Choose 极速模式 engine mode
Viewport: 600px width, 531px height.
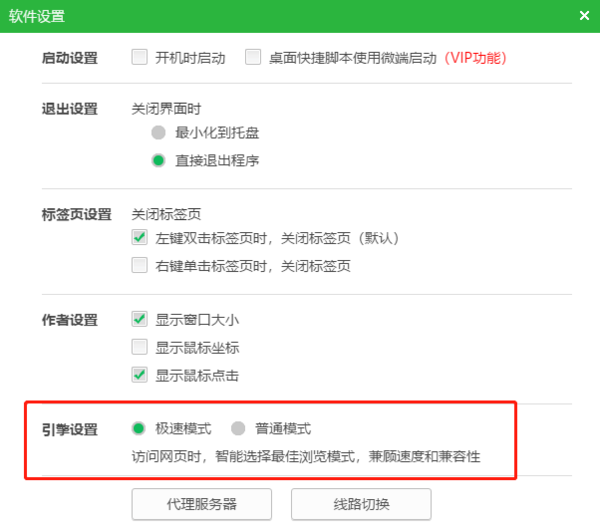click(139, 429)
